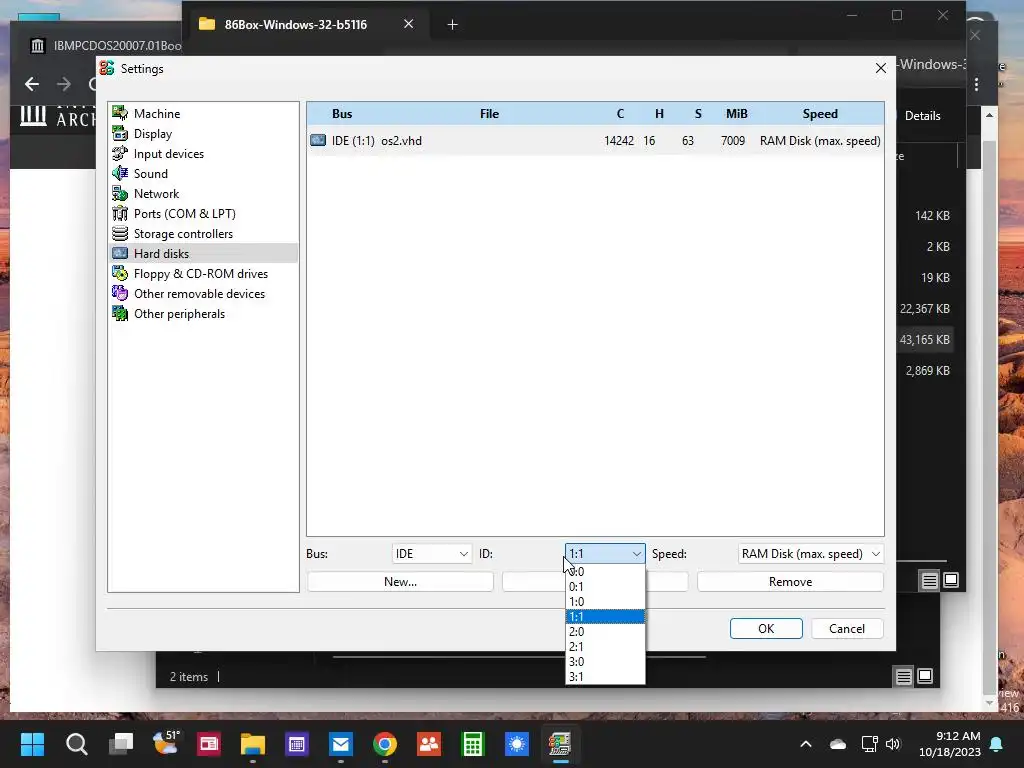Viewport: 1024px width, 768px height.
Task: Show hidden system tray icons
Action: coord(806,744)
